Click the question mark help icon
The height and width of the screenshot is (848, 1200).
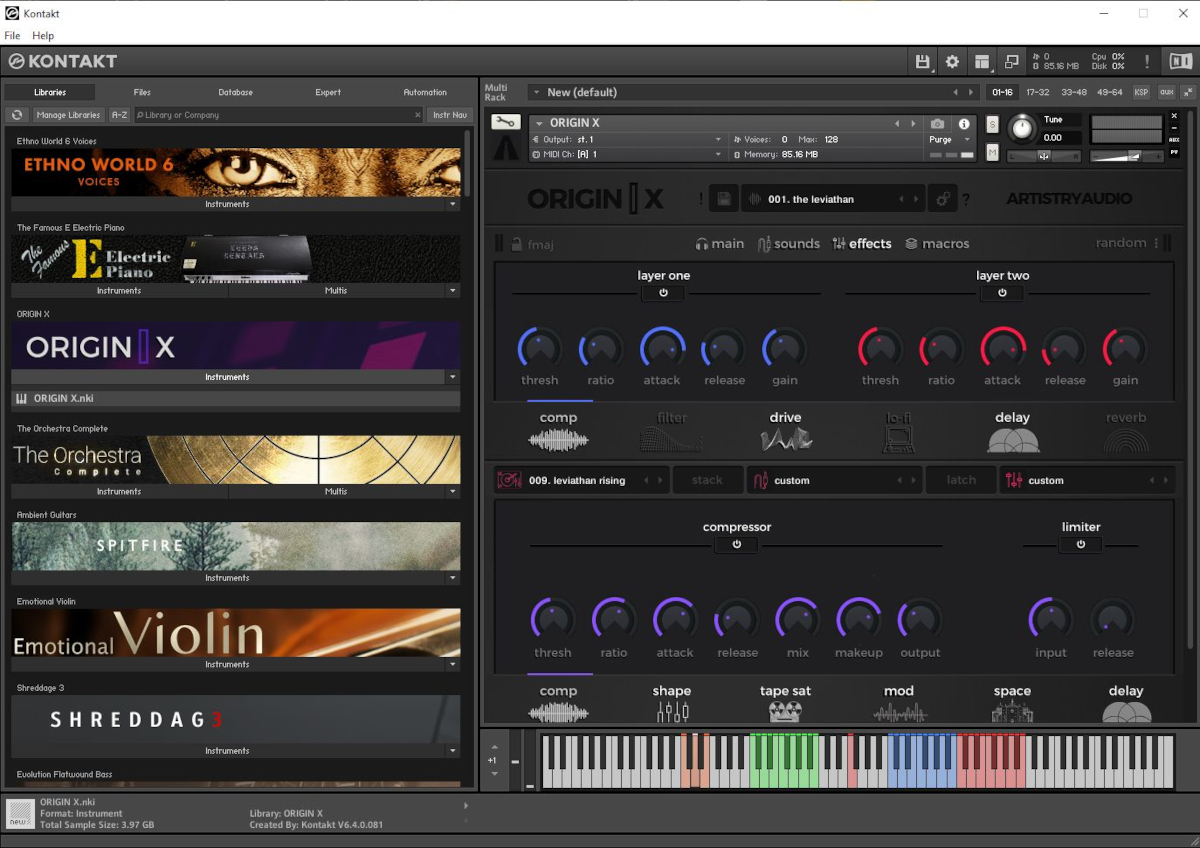coord(966,200)
